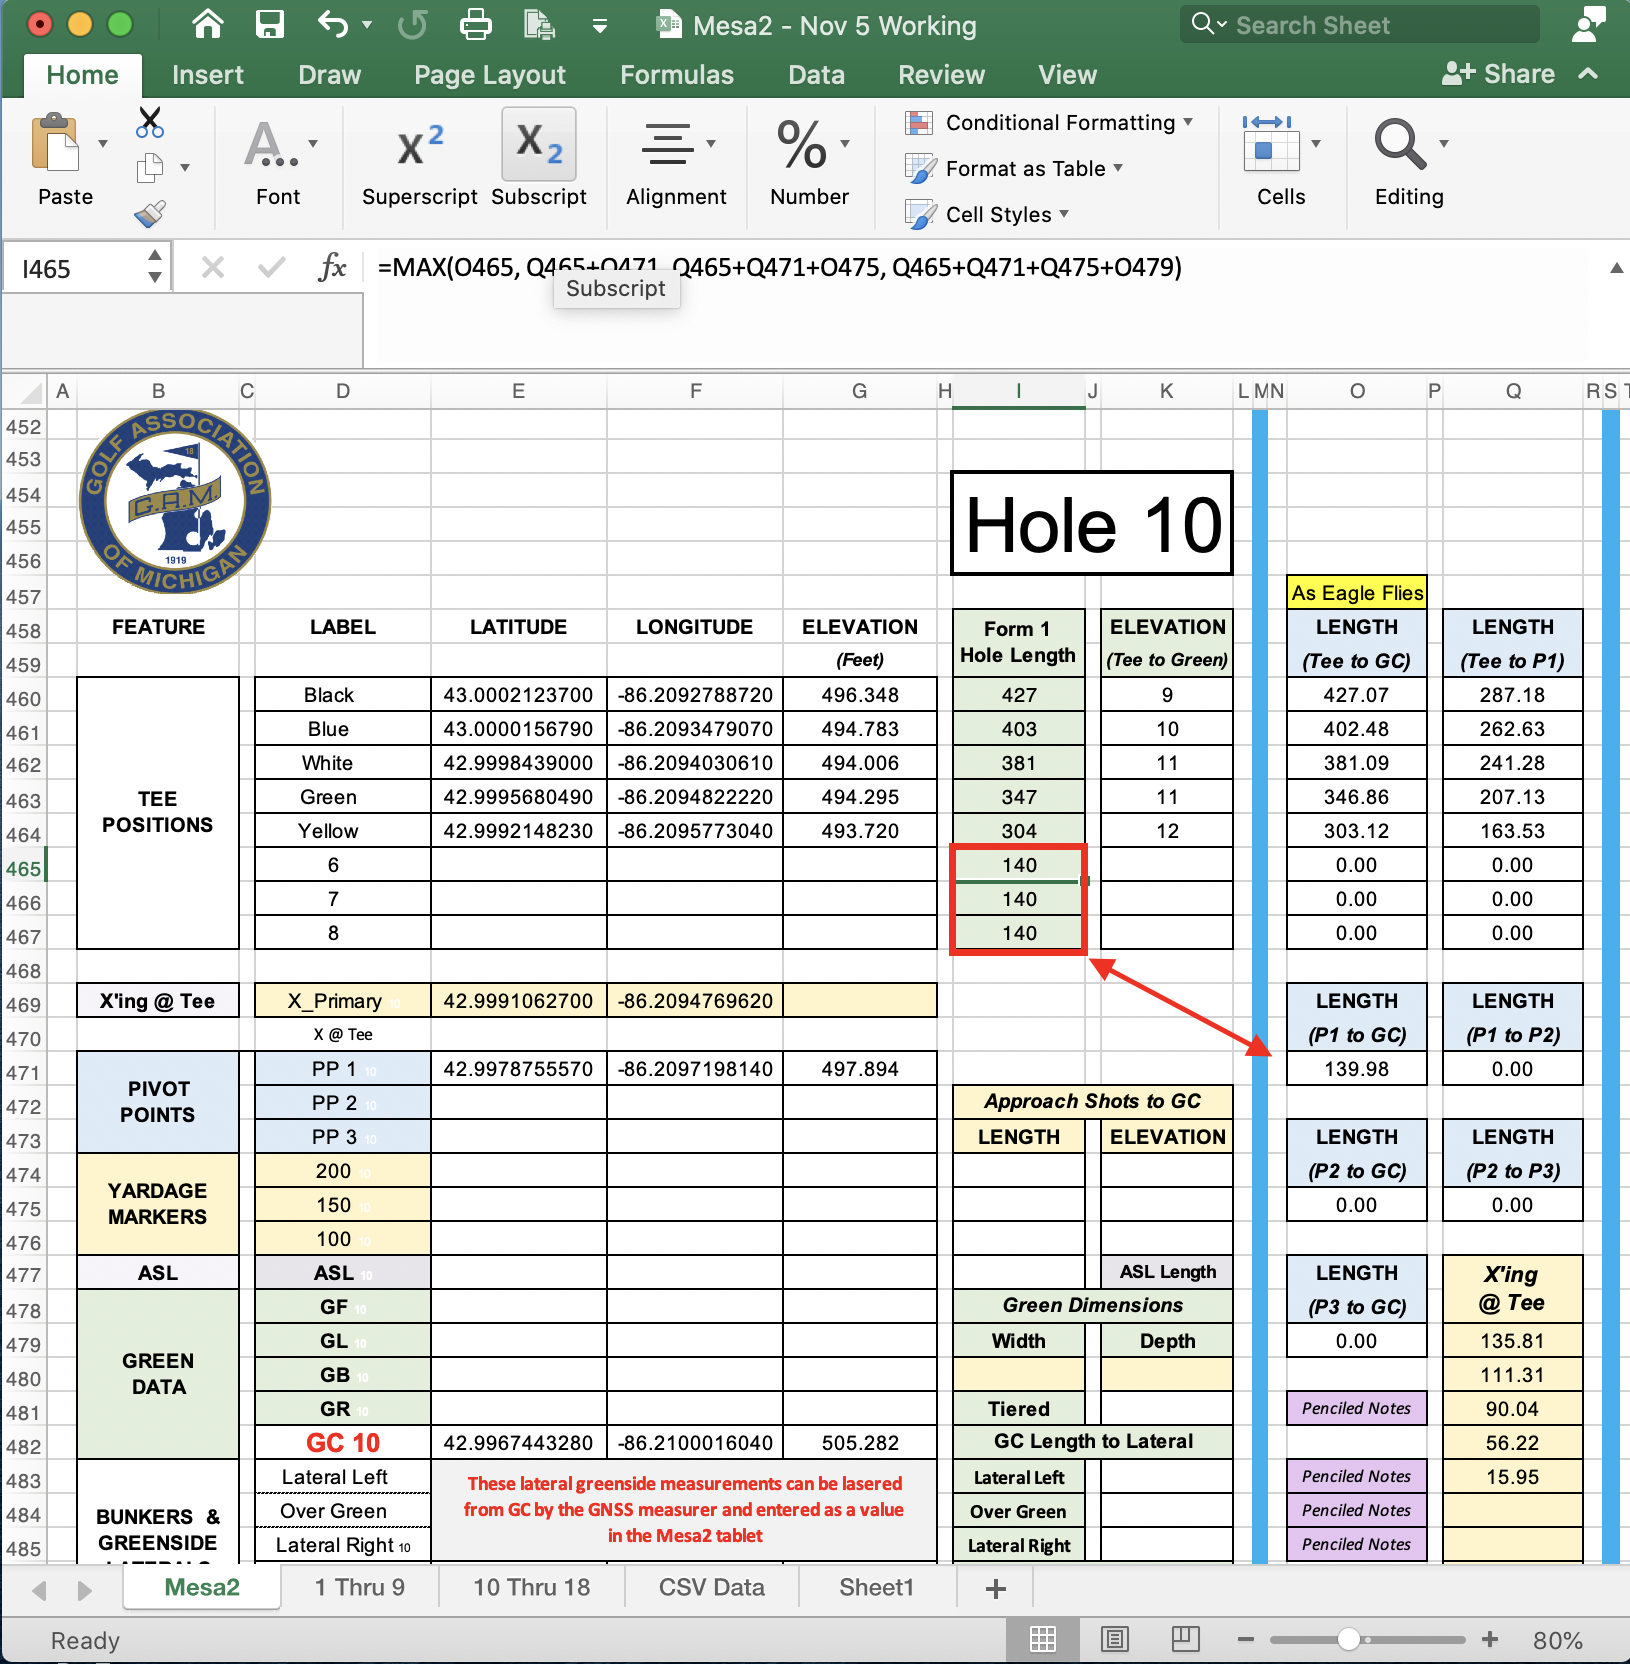
Task: Cancel the formula entry with the X
Action: [212, 267]
